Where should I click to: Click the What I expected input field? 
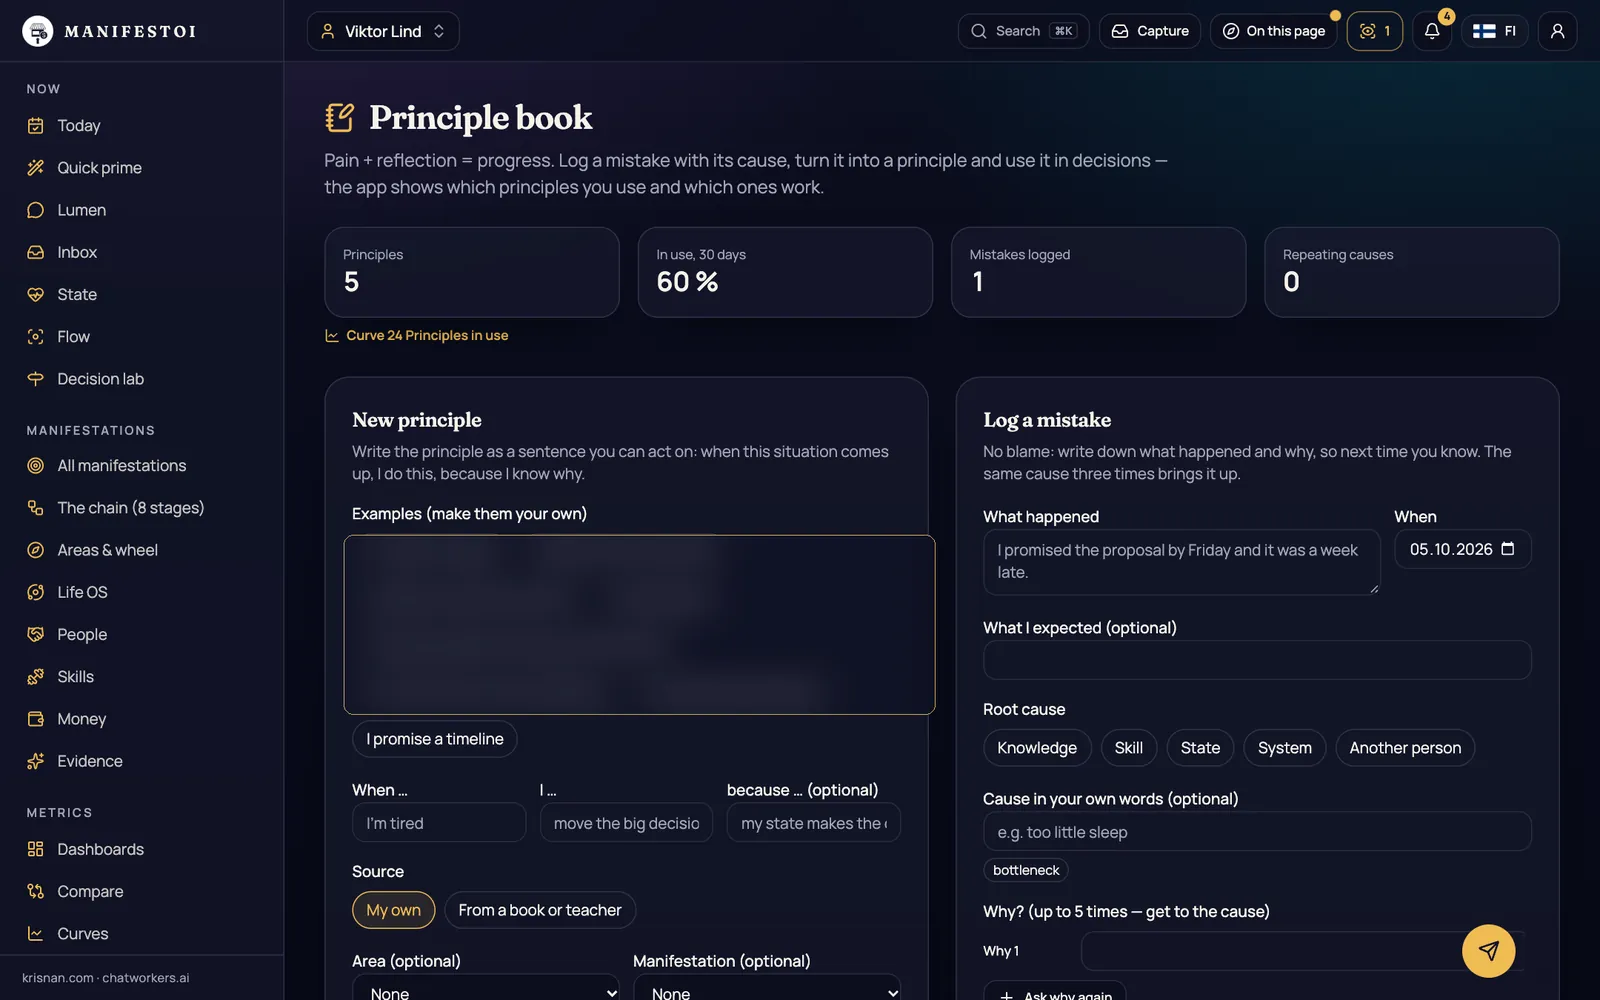click(1257, 660)
